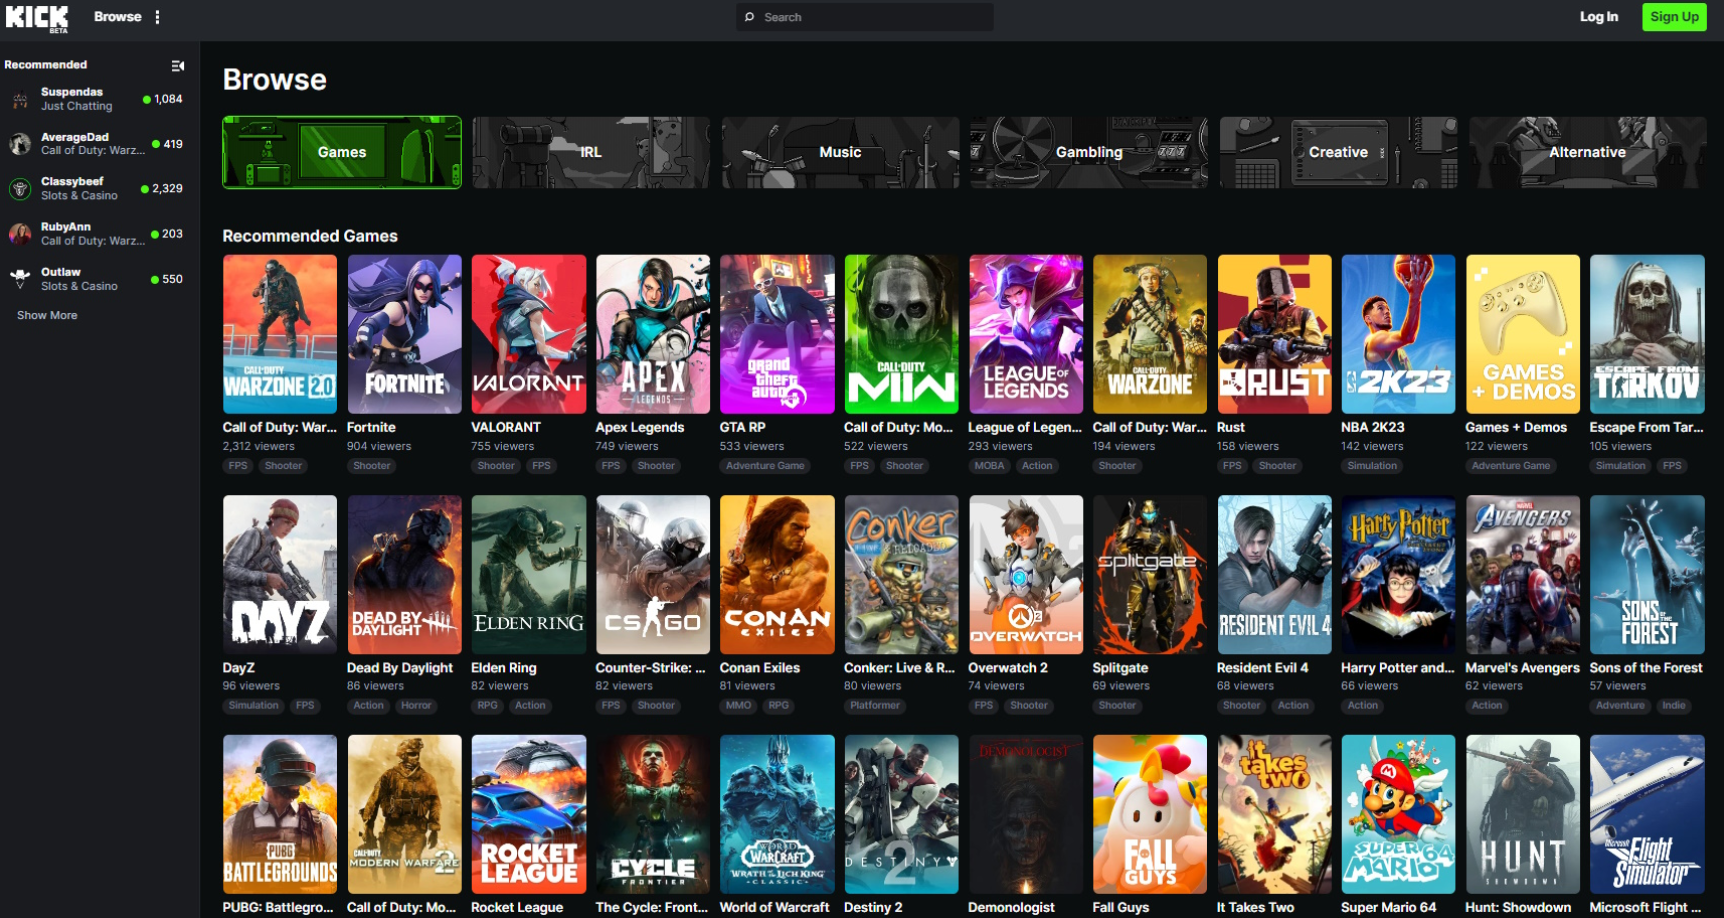Open the Browse link in header

click(117, 17)
